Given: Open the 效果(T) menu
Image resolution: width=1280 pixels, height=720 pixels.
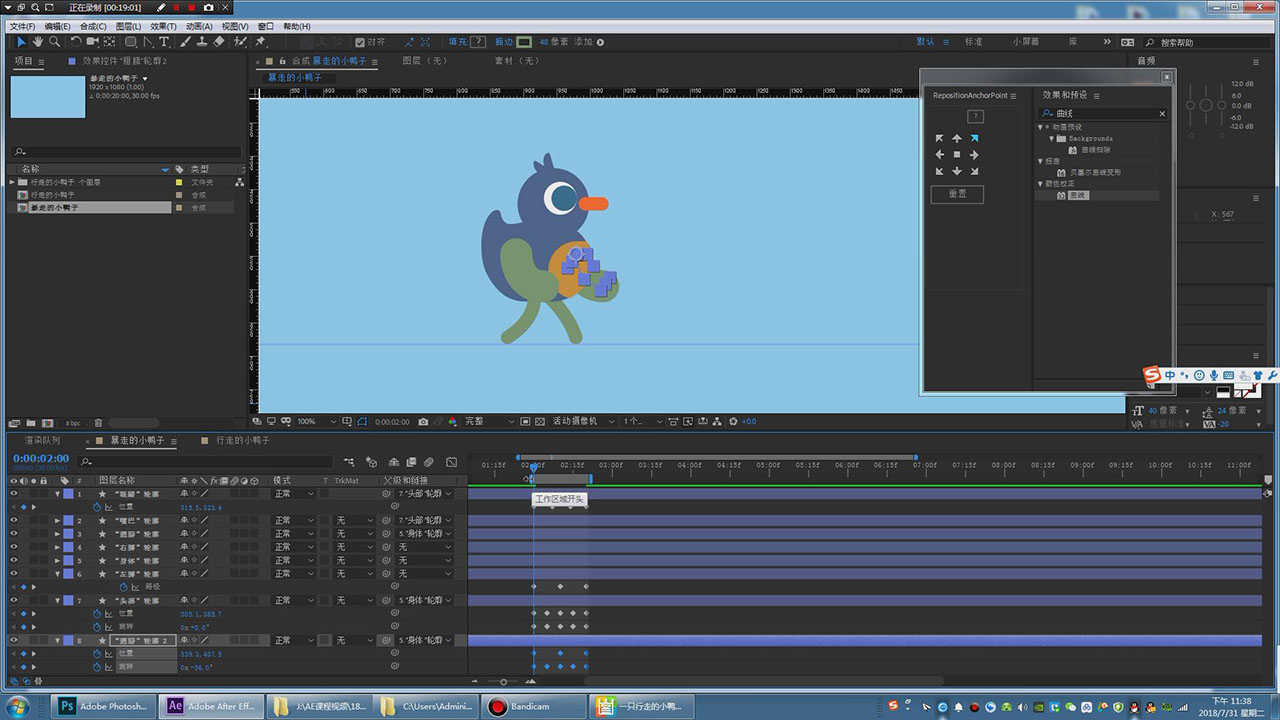Looking at the screenshot, I should point(162,26).
